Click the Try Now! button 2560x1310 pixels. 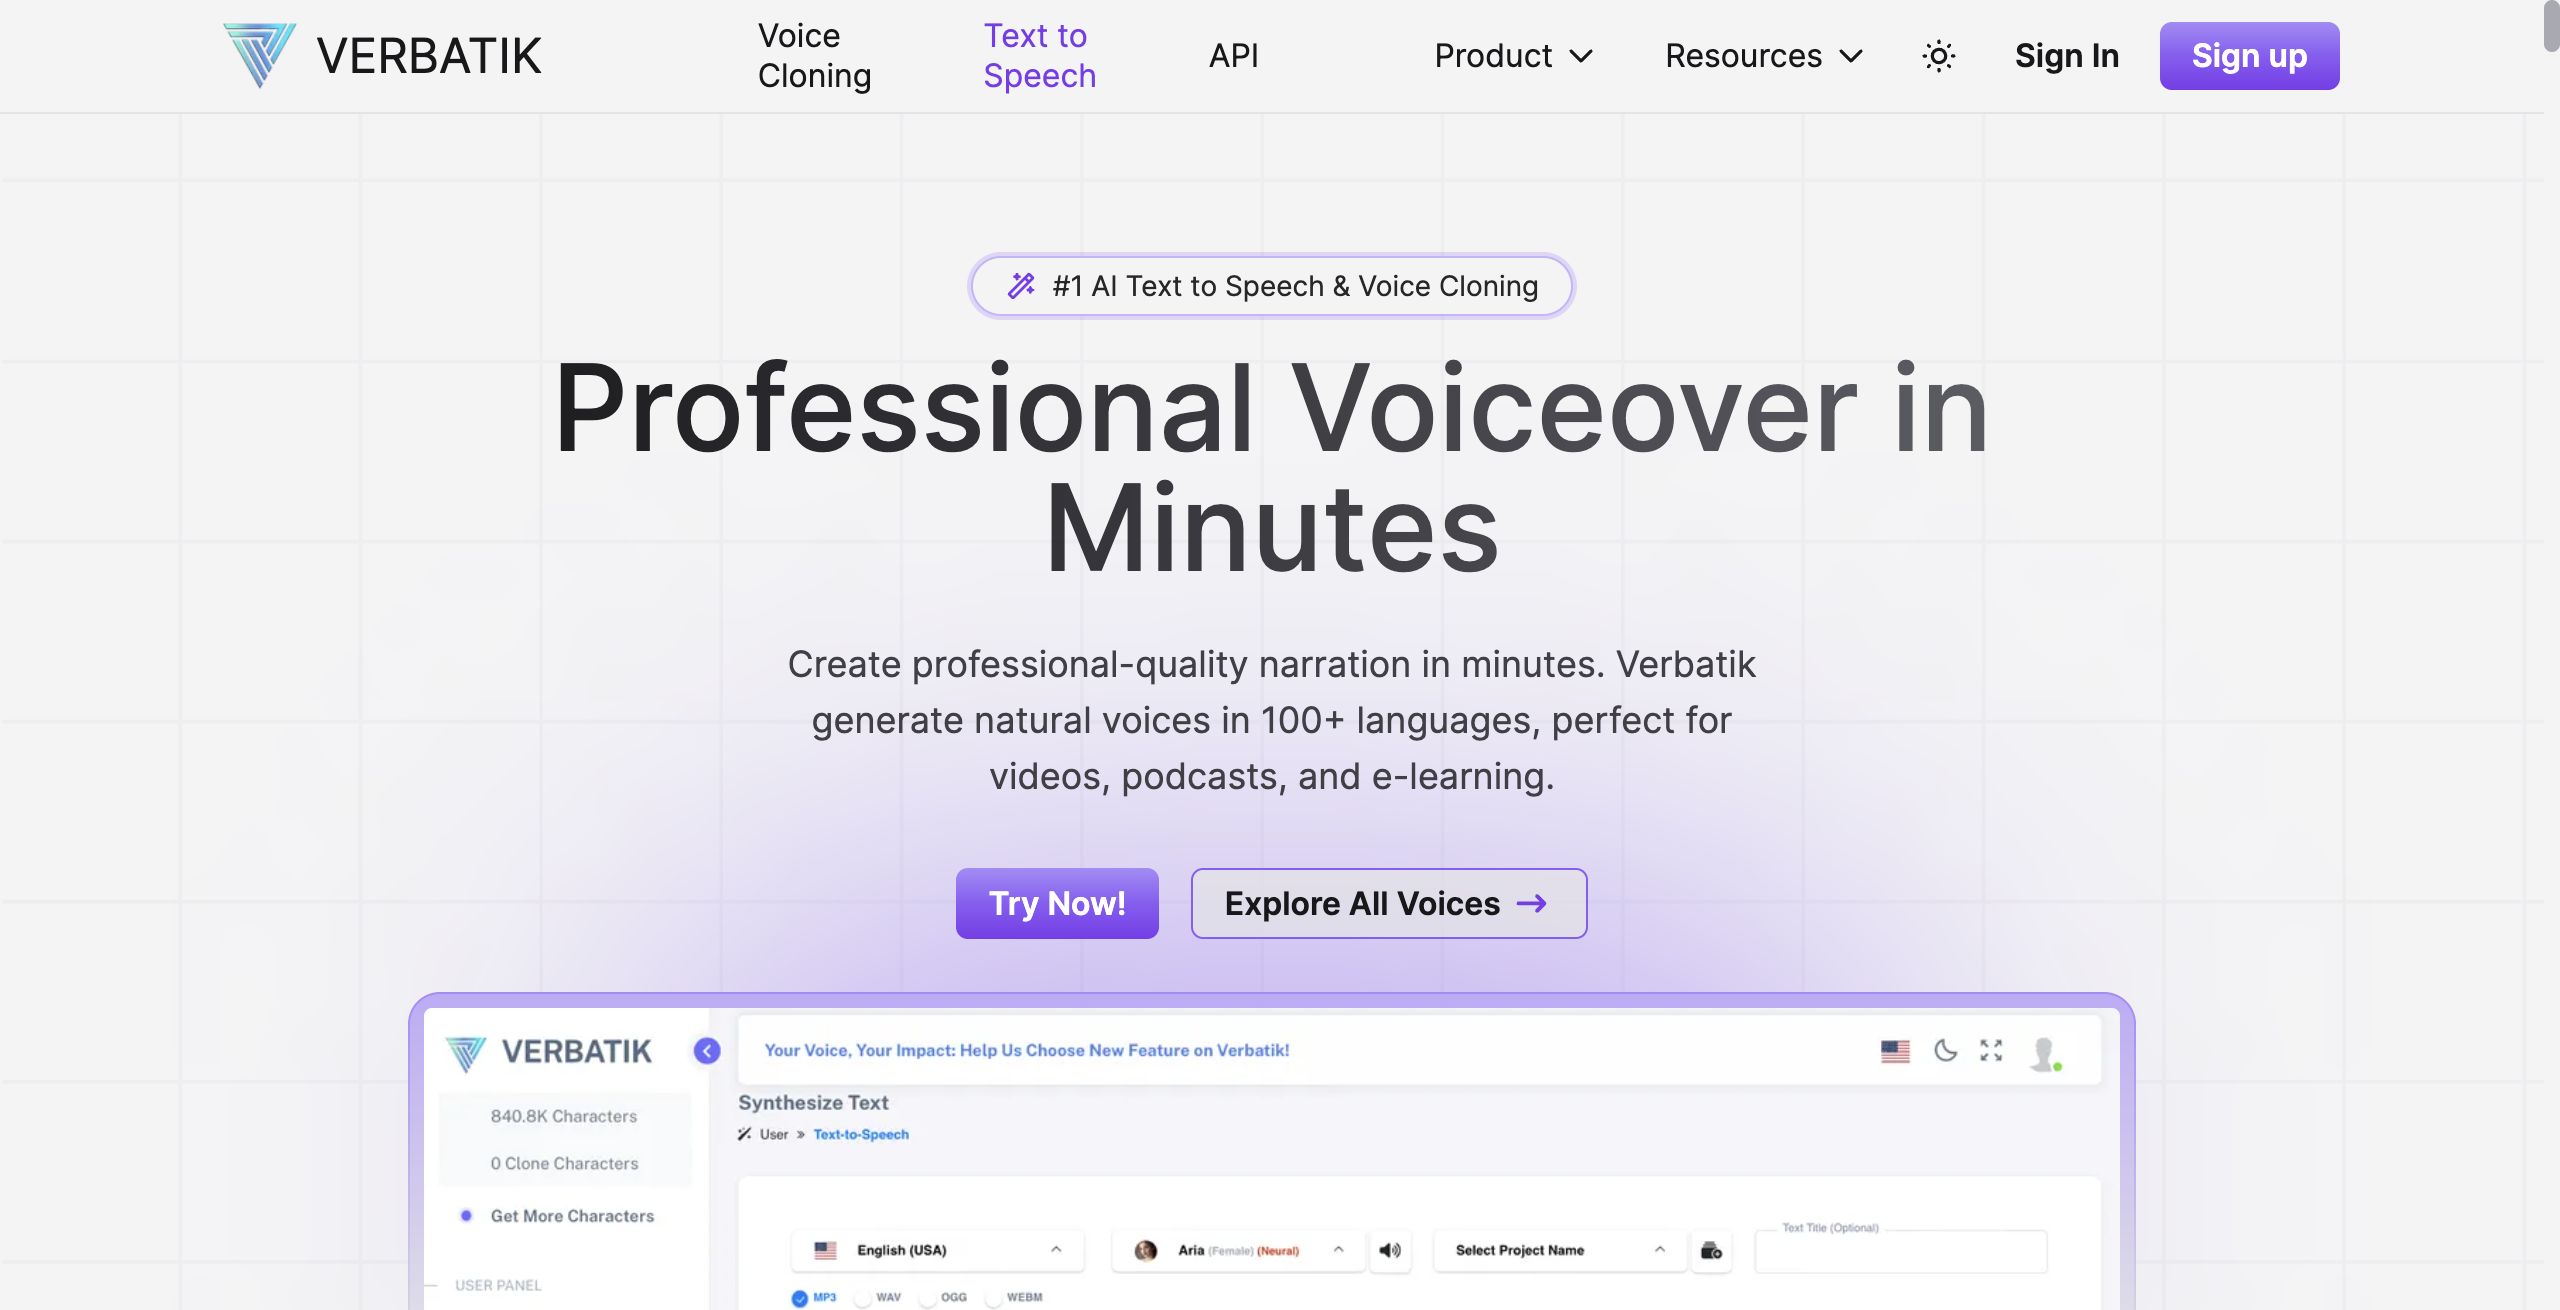[x=1057, y=903]
